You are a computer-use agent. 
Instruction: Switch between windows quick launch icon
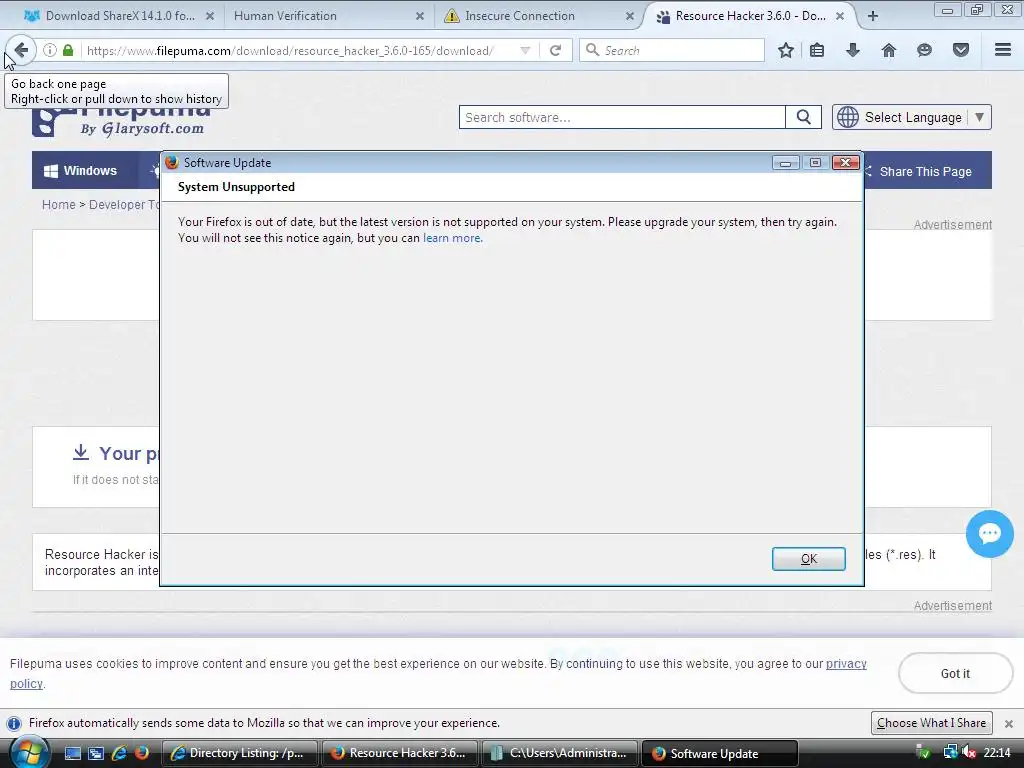click(x=96, y=753)
